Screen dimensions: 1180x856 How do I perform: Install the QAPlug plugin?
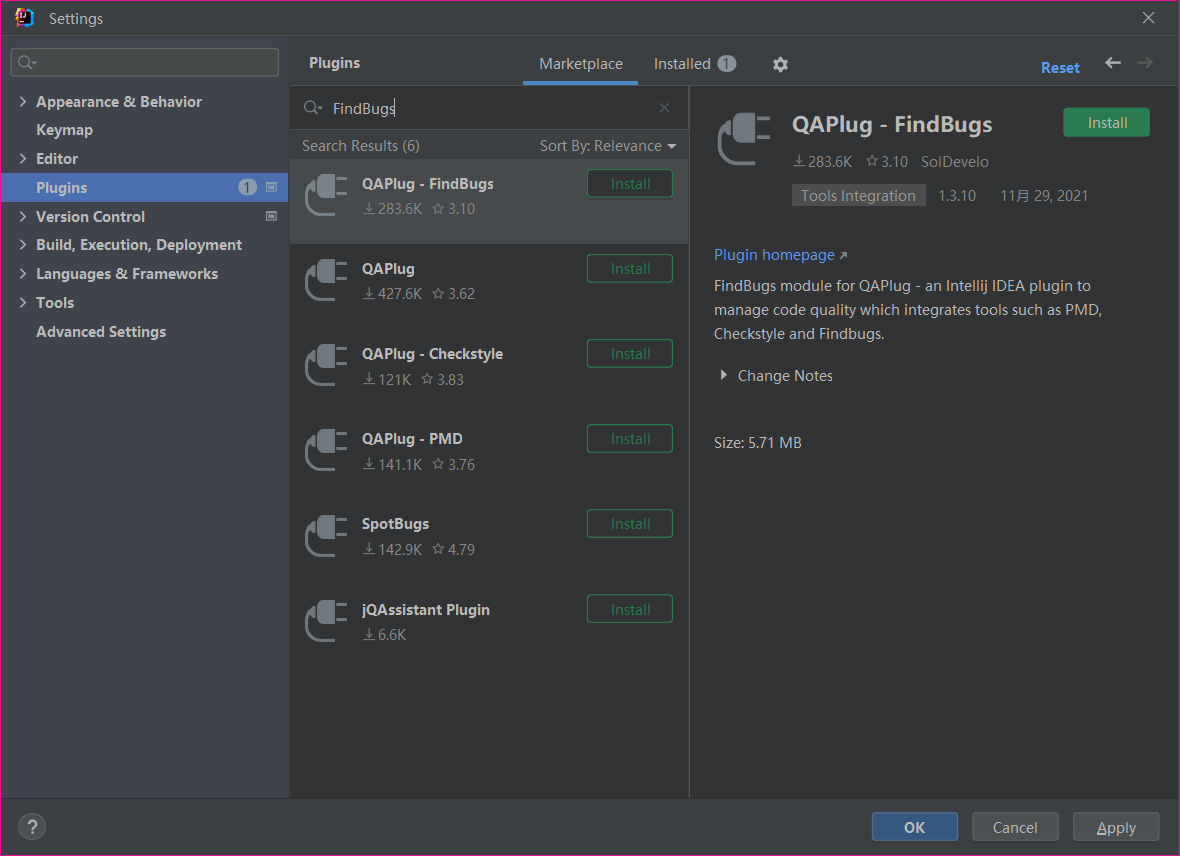click(x=630, y=269)
